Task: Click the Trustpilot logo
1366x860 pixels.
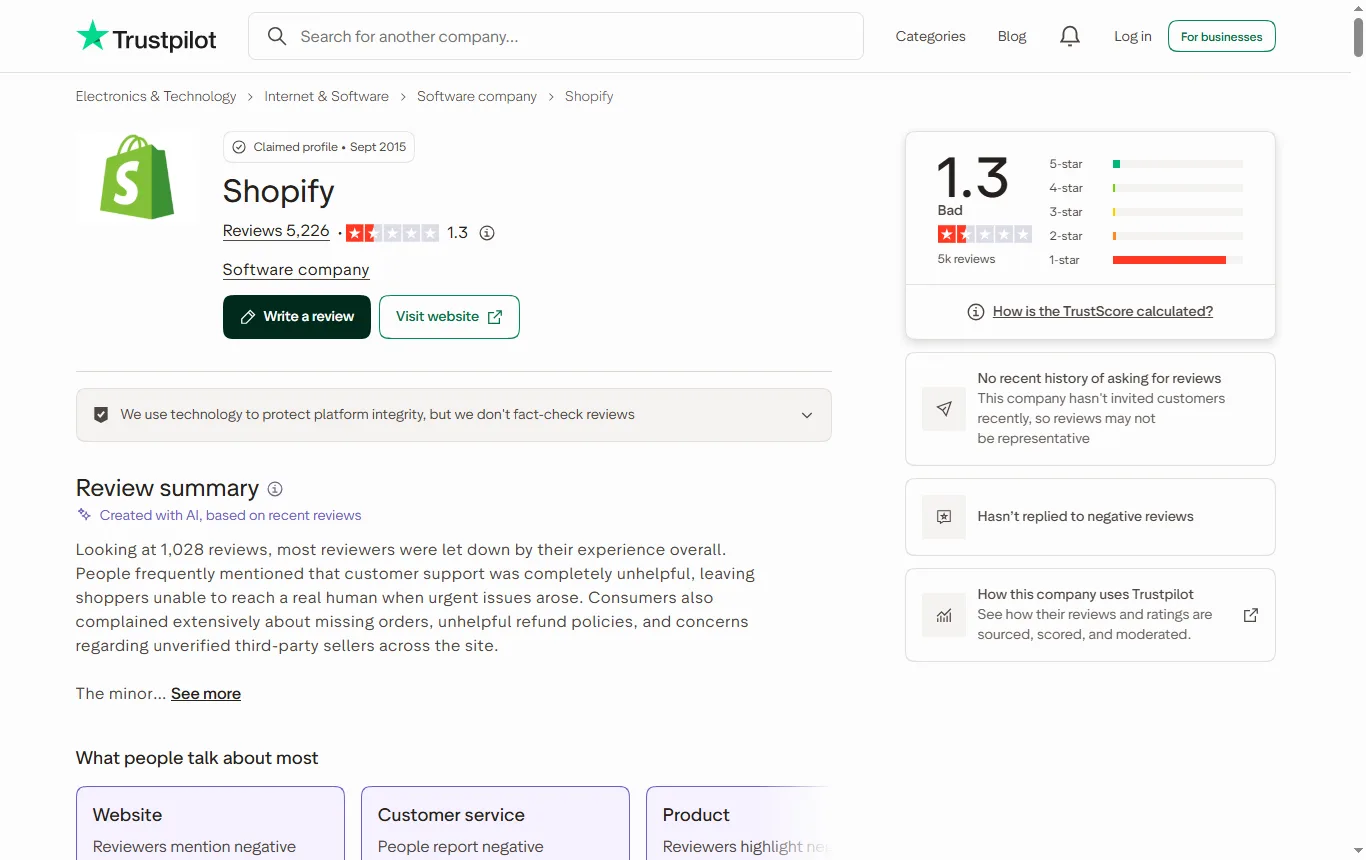Action: (146, 37)
